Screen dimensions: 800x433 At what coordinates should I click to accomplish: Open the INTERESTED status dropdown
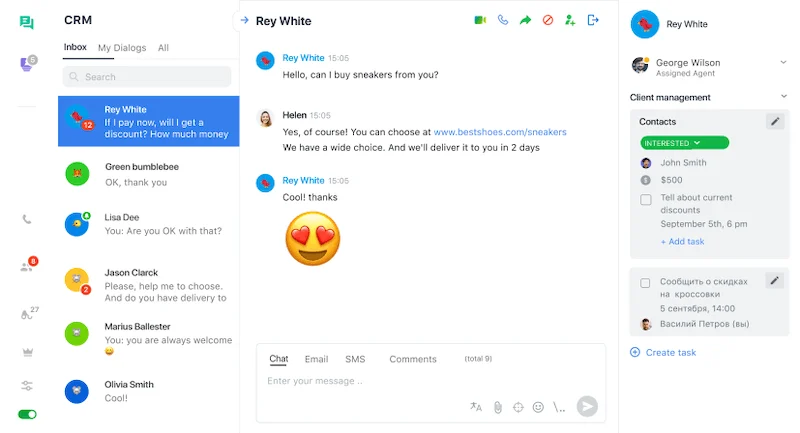click(685, 143)
